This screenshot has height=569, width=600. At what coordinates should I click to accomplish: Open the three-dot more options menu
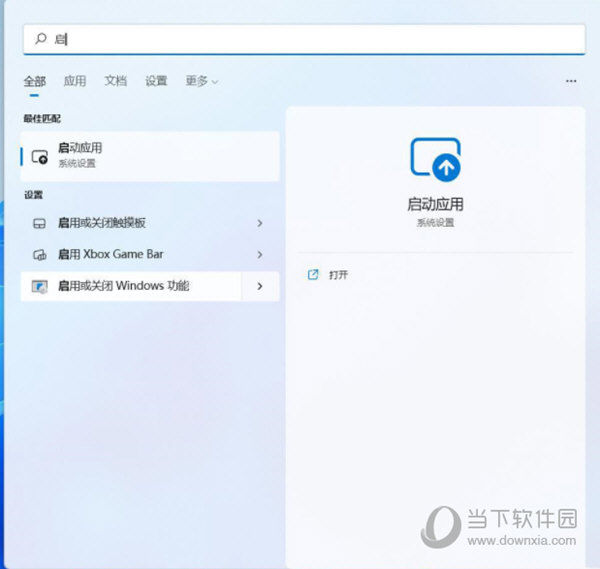[571, 81]
